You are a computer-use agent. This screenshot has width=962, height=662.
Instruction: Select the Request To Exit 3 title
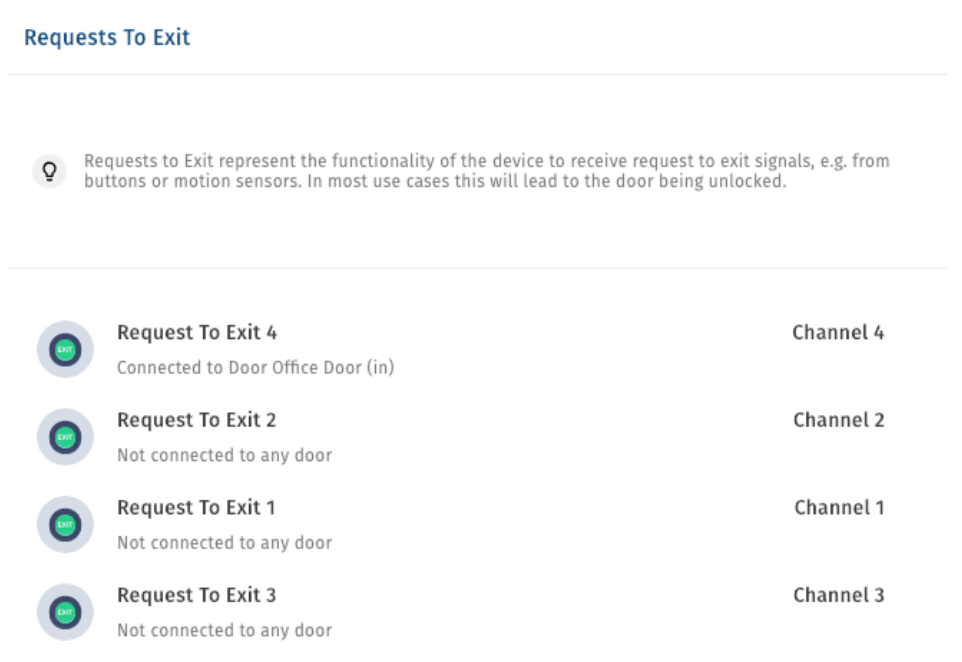(196, 595)
